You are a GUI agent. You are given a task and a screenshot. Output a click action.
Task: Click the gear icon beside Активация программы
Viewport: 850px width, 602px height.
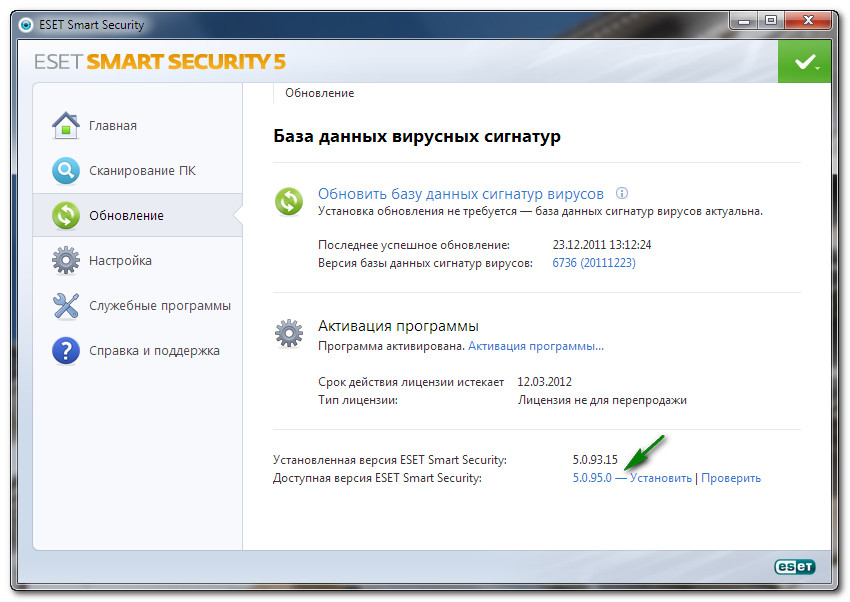tap(289, 333)
